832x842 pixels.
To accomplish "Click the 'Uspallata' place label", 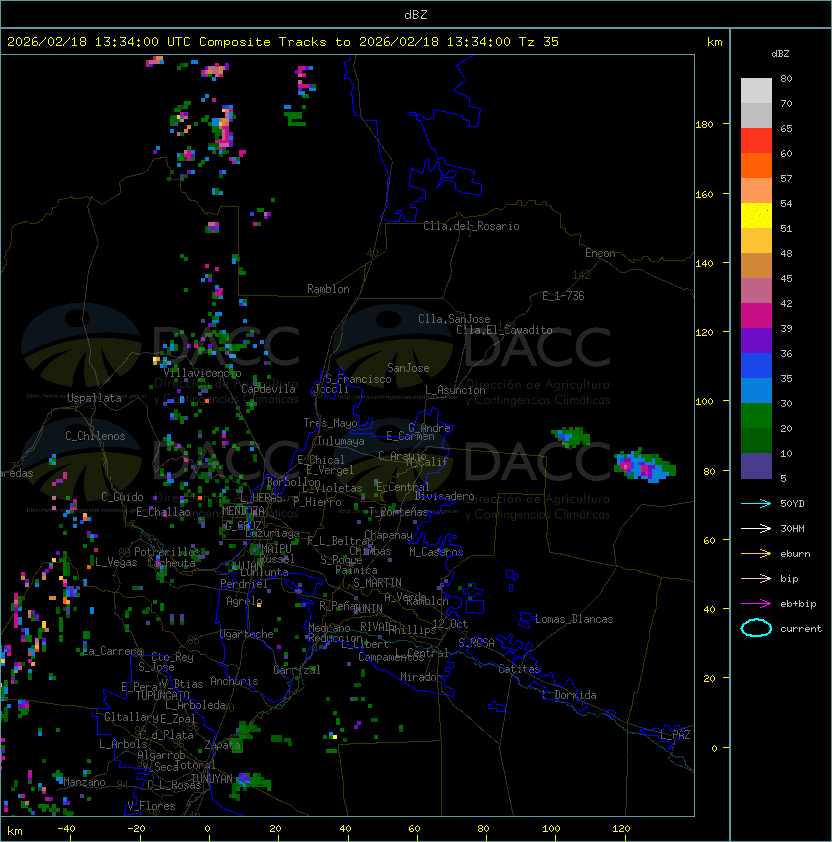I will click(x=94, y=398).
